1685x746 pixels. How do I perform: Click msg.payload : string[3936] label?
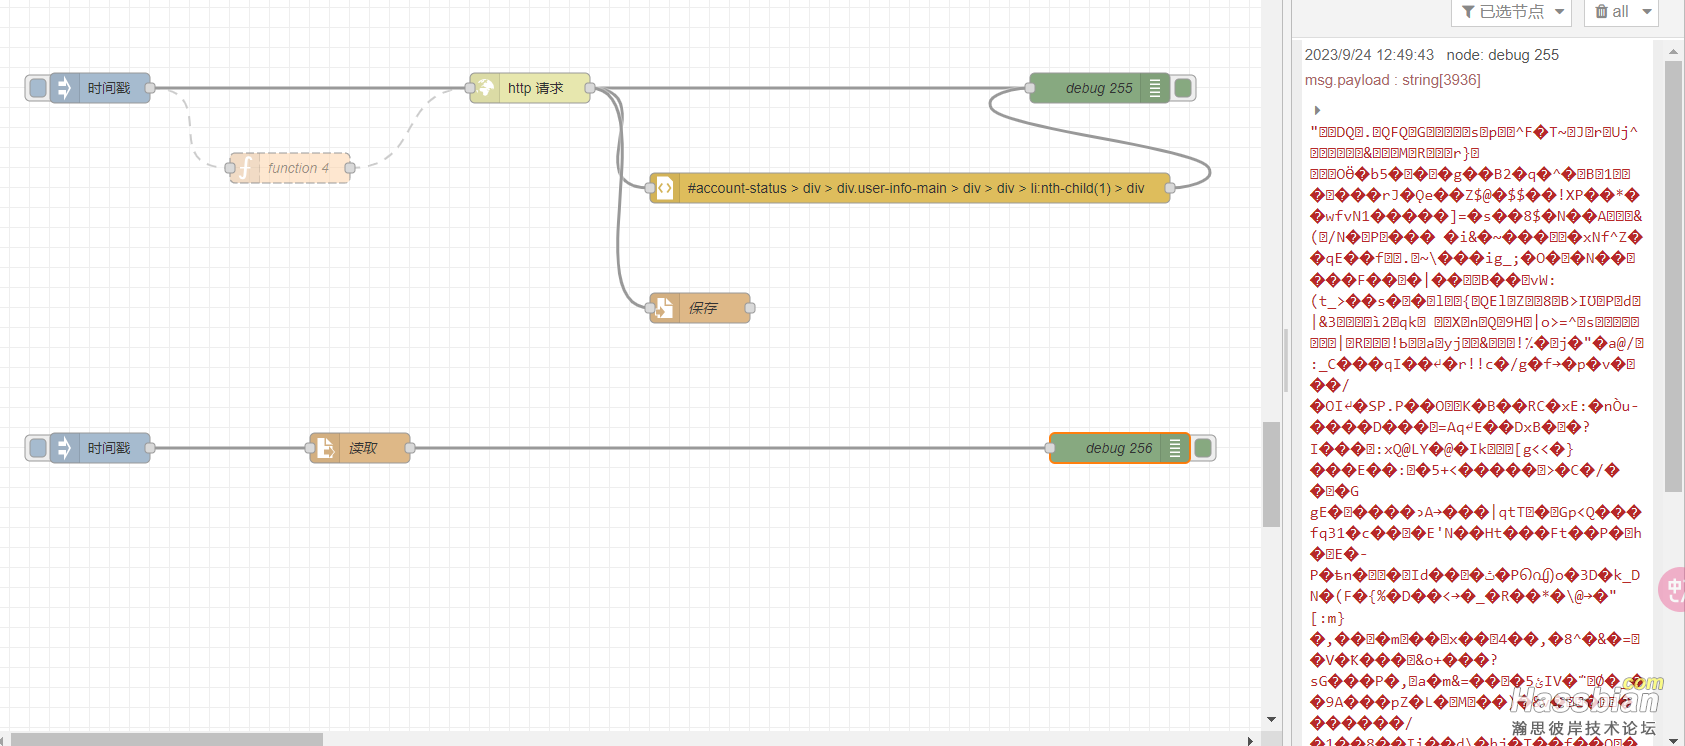point(1392,80)
